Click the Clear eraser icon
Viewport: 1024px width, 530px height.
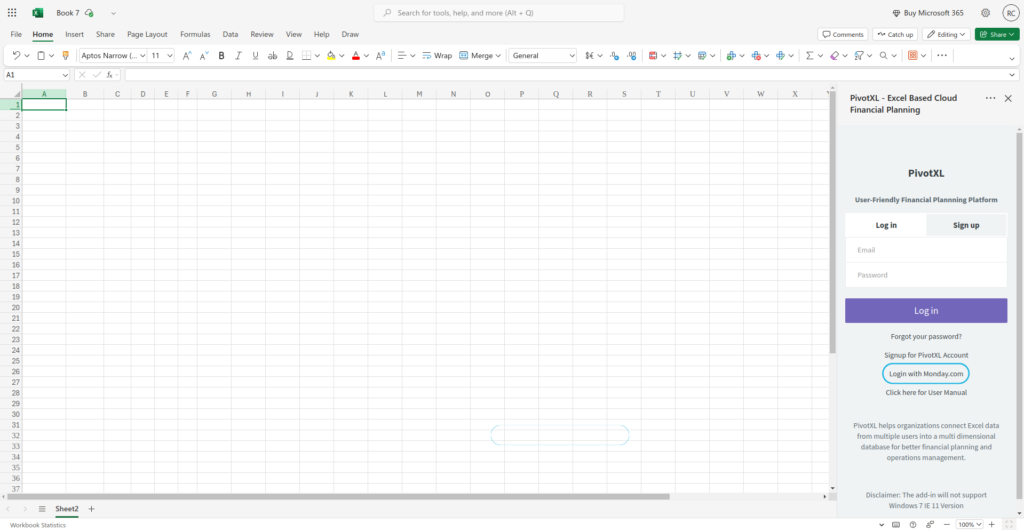tap(834, 55)
